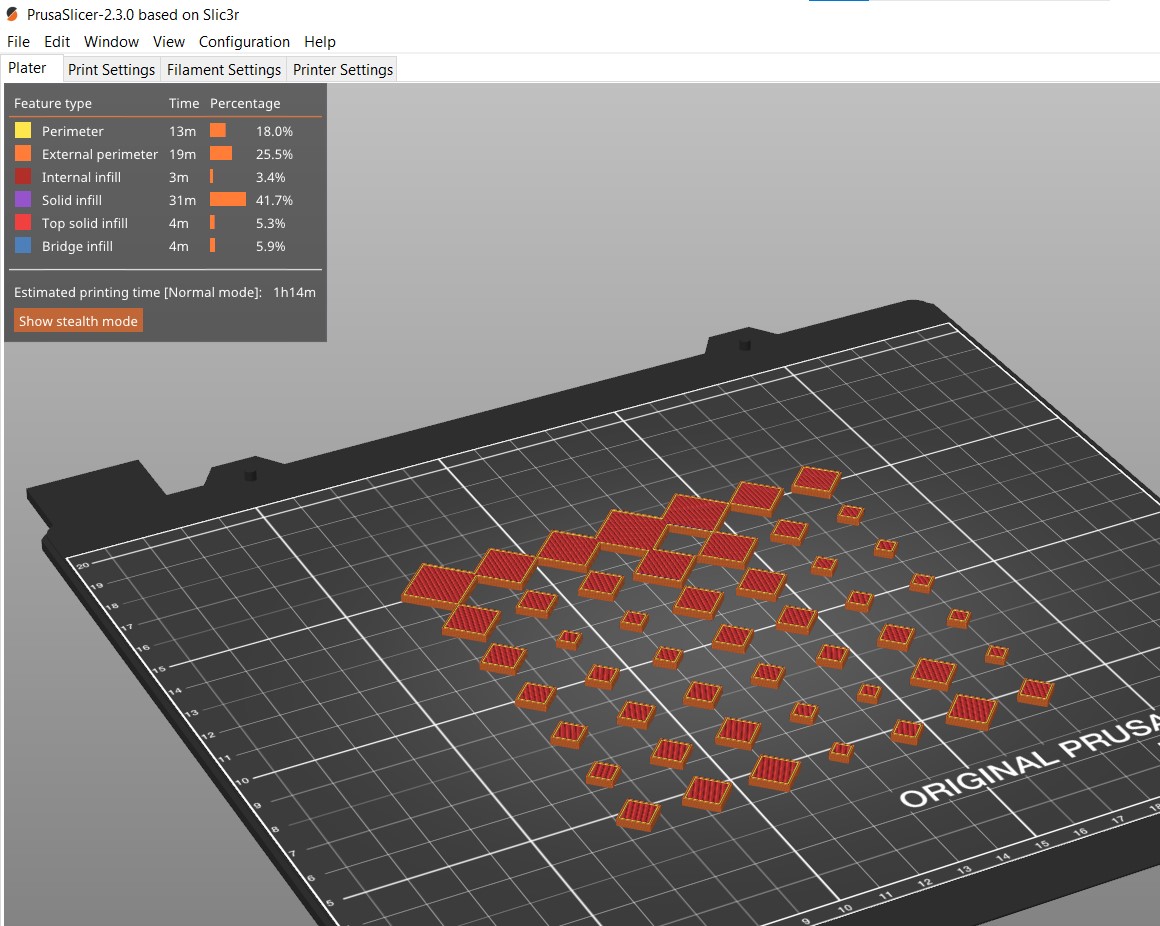
Task: Click the red Top solid infill swatch
Action: (23, 222)
